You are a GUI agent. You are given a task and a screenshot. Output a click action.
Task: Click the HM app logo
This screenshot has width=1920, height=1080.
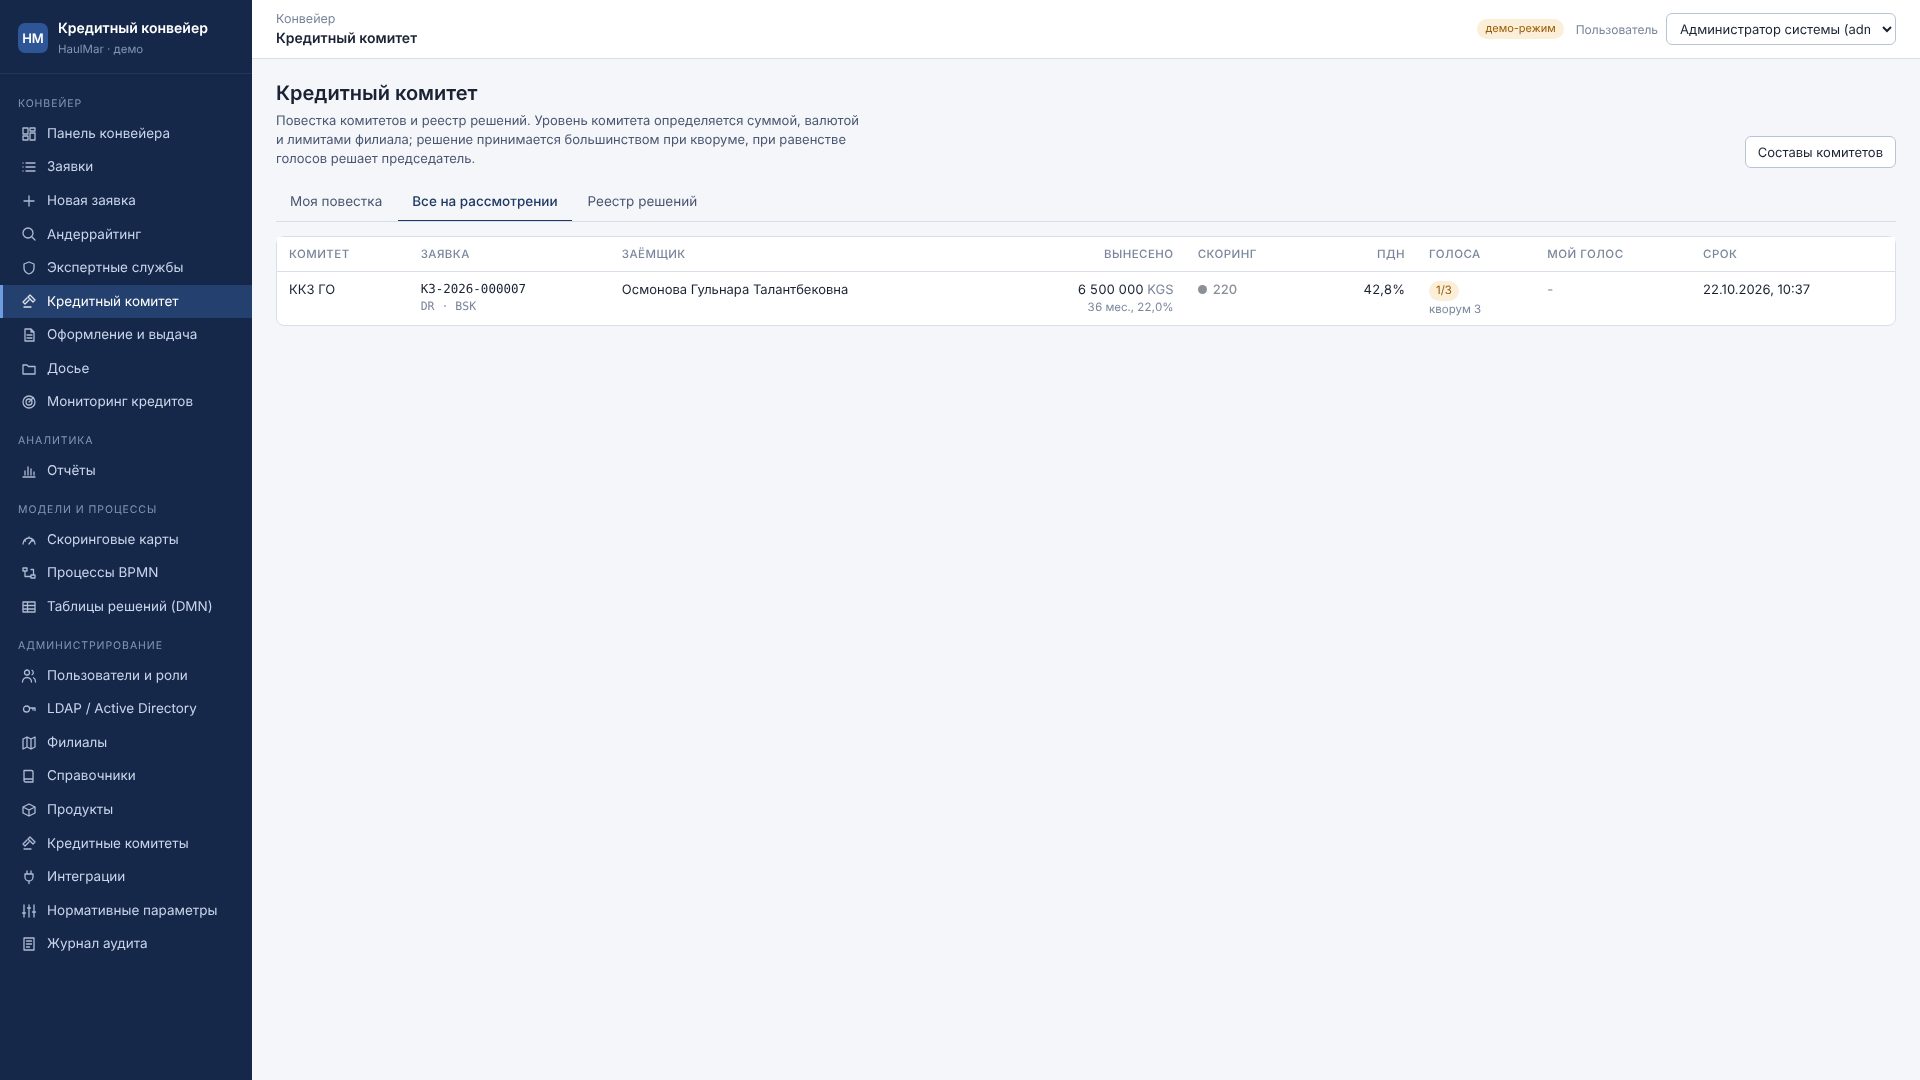tap(33, 38)
